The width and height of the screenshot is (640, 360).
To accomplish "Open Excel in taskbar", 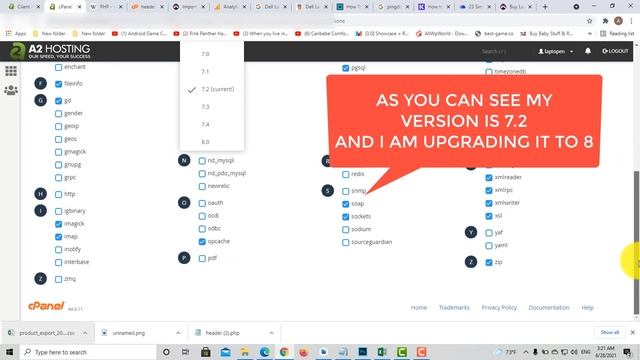I will tap(382, 352).
